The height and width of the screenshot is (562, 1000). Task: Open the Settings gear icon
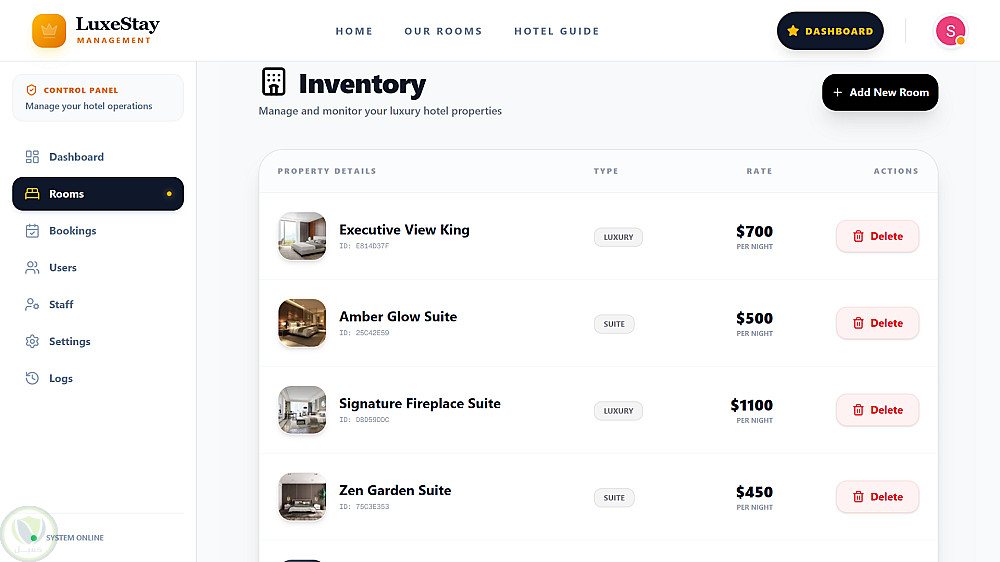(32, 342)
